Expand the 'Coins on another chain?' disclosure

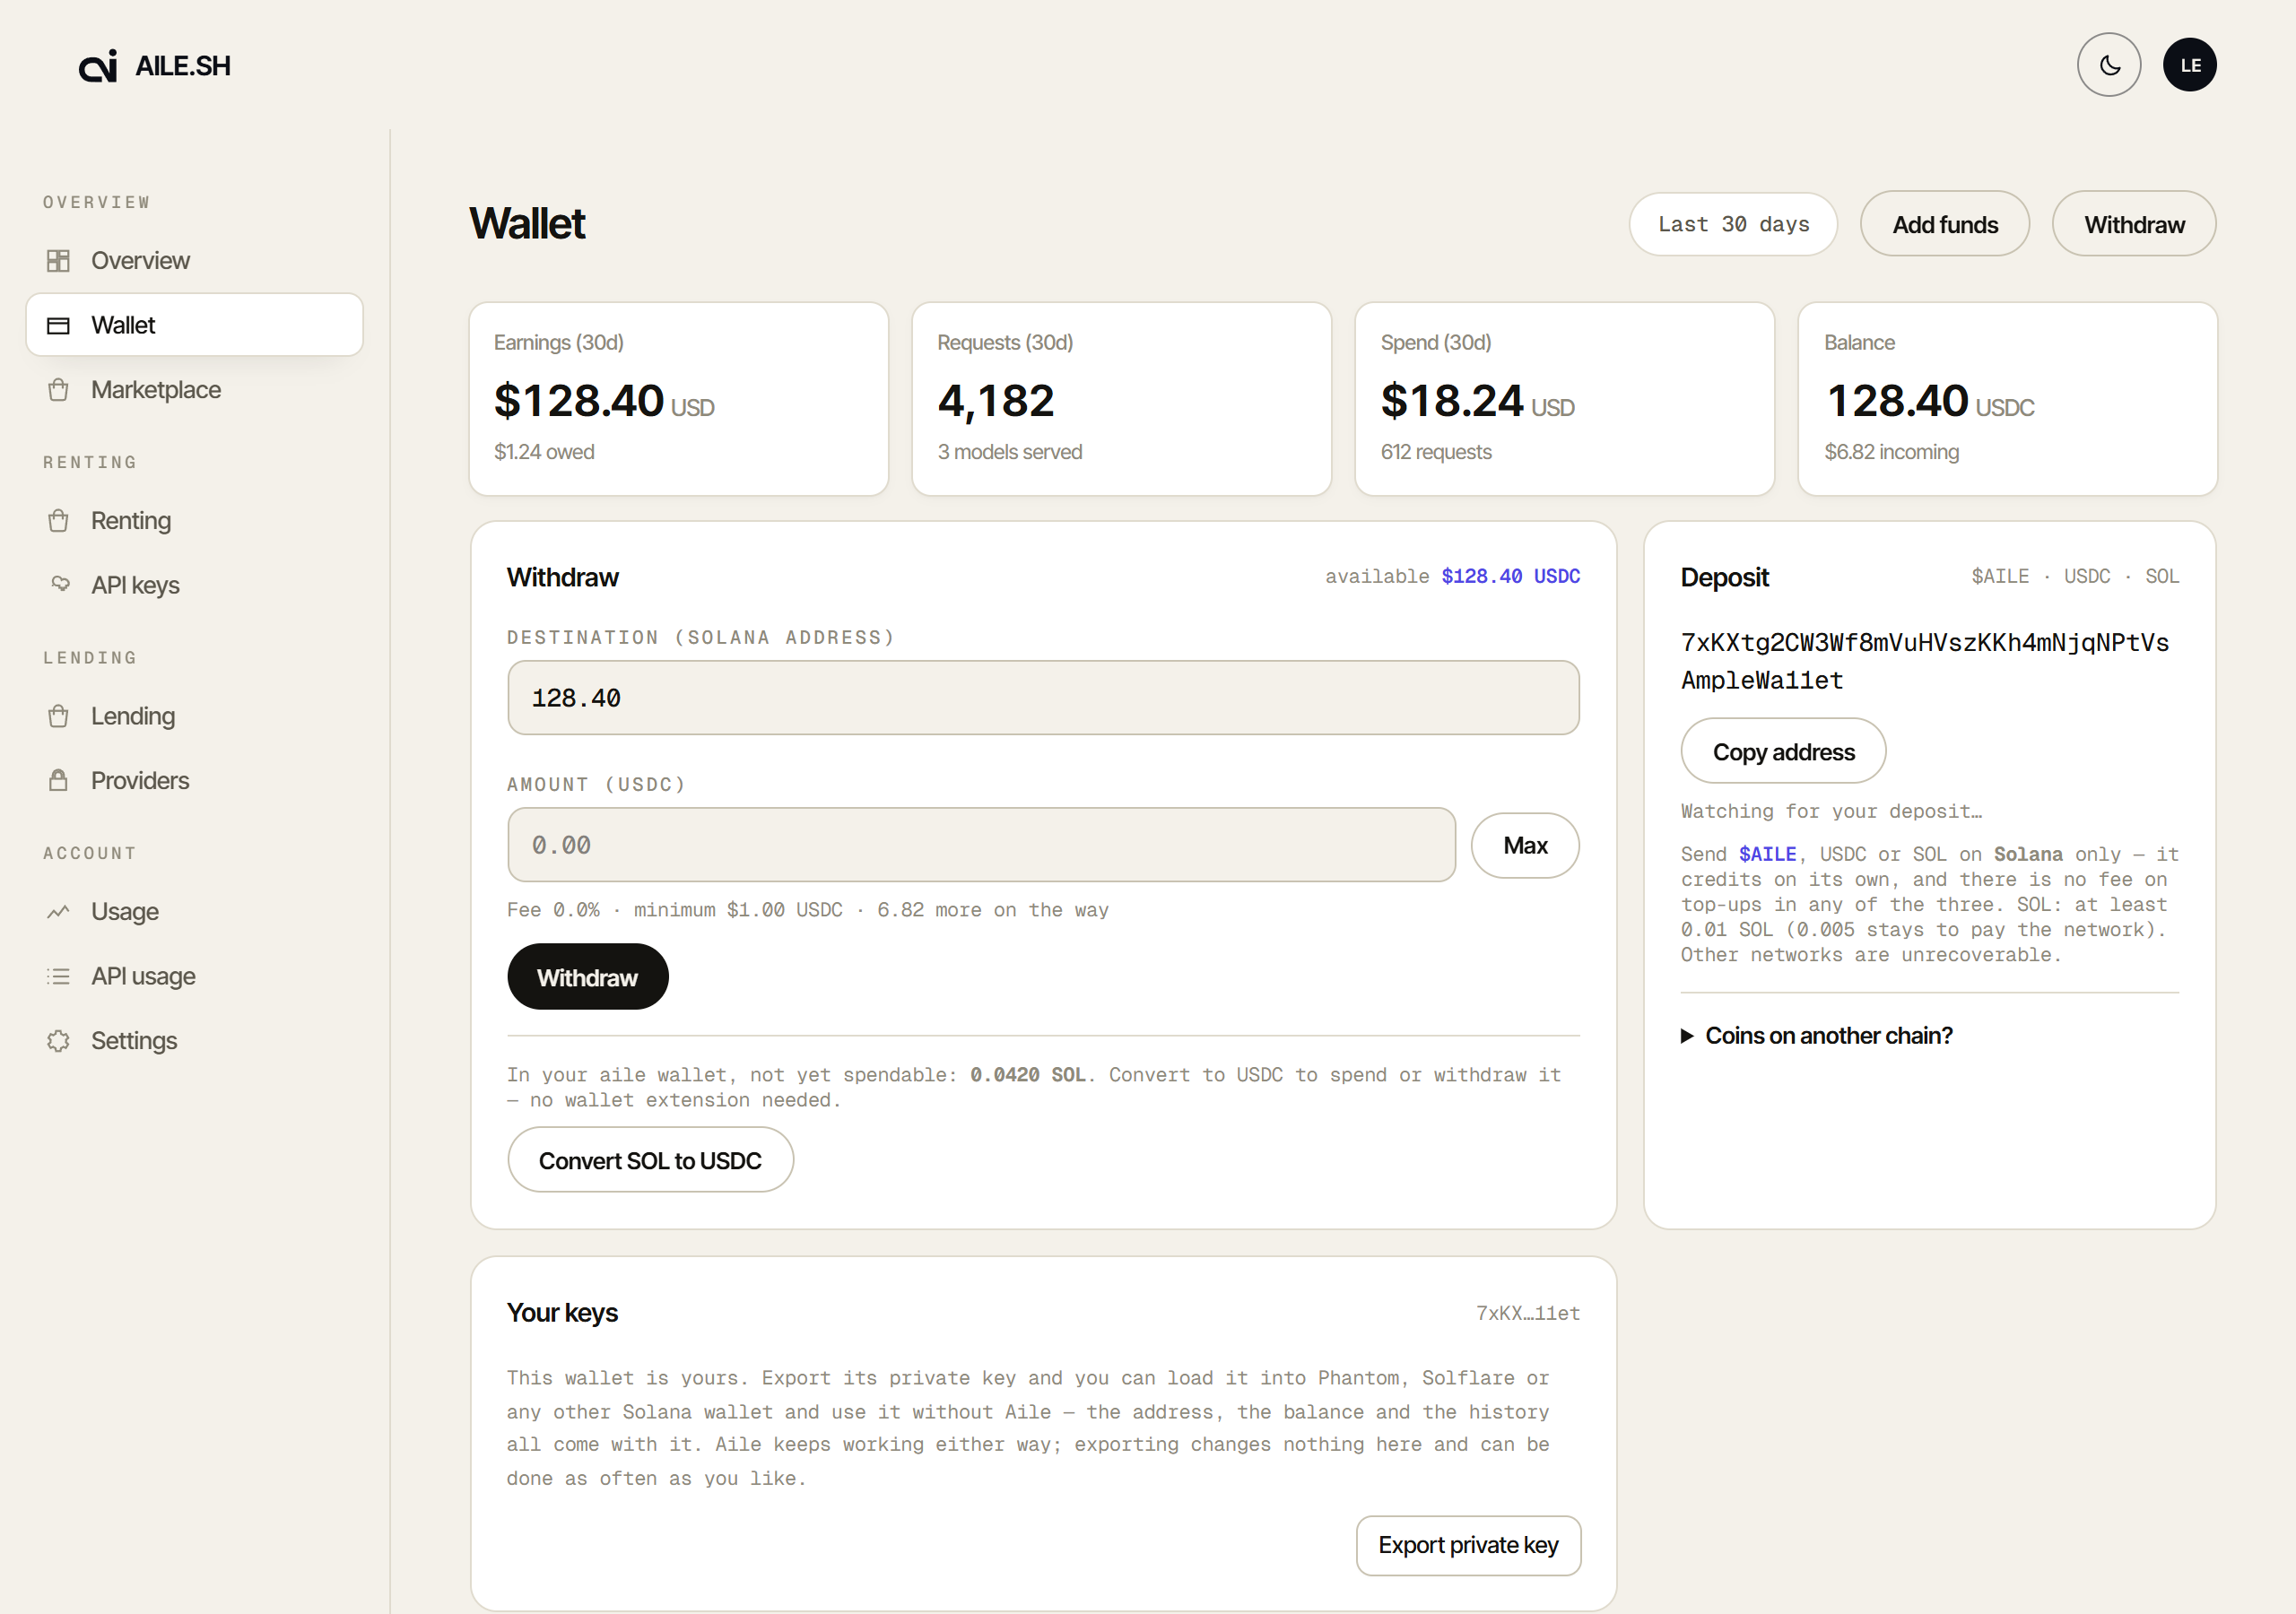tap(1816, 1036)
